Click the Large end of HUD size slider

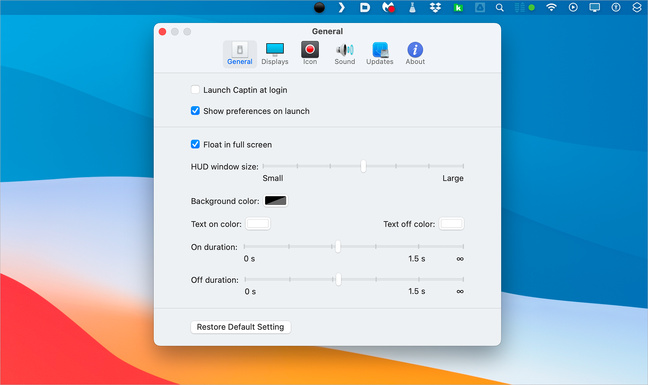tap(453, 178)
